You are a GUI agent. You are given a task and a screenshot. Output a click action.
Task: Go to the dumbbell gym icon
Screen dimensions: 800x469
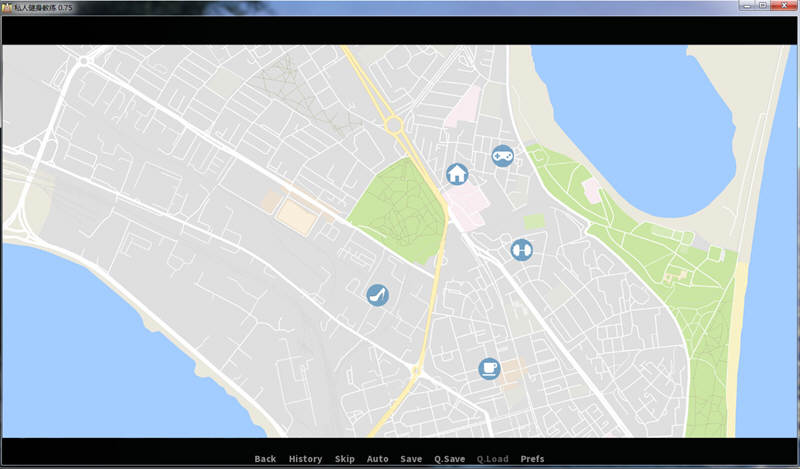521,249
